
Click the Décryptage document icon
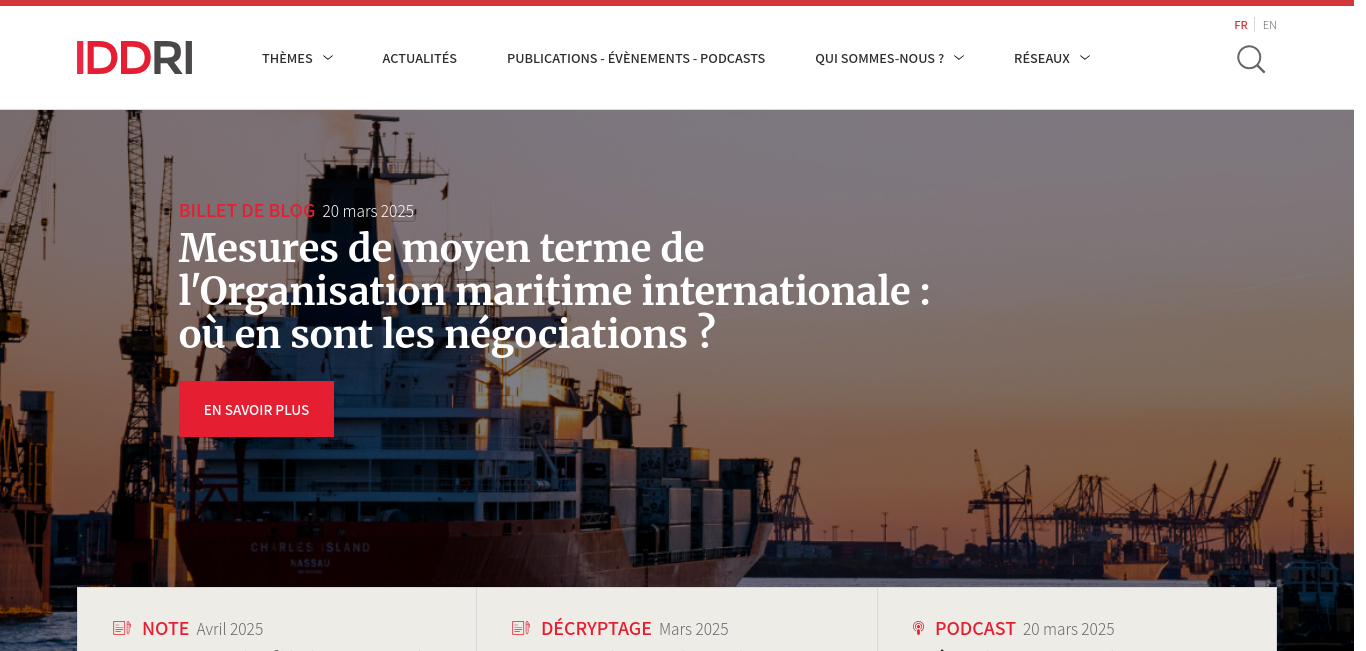point(521,628)
